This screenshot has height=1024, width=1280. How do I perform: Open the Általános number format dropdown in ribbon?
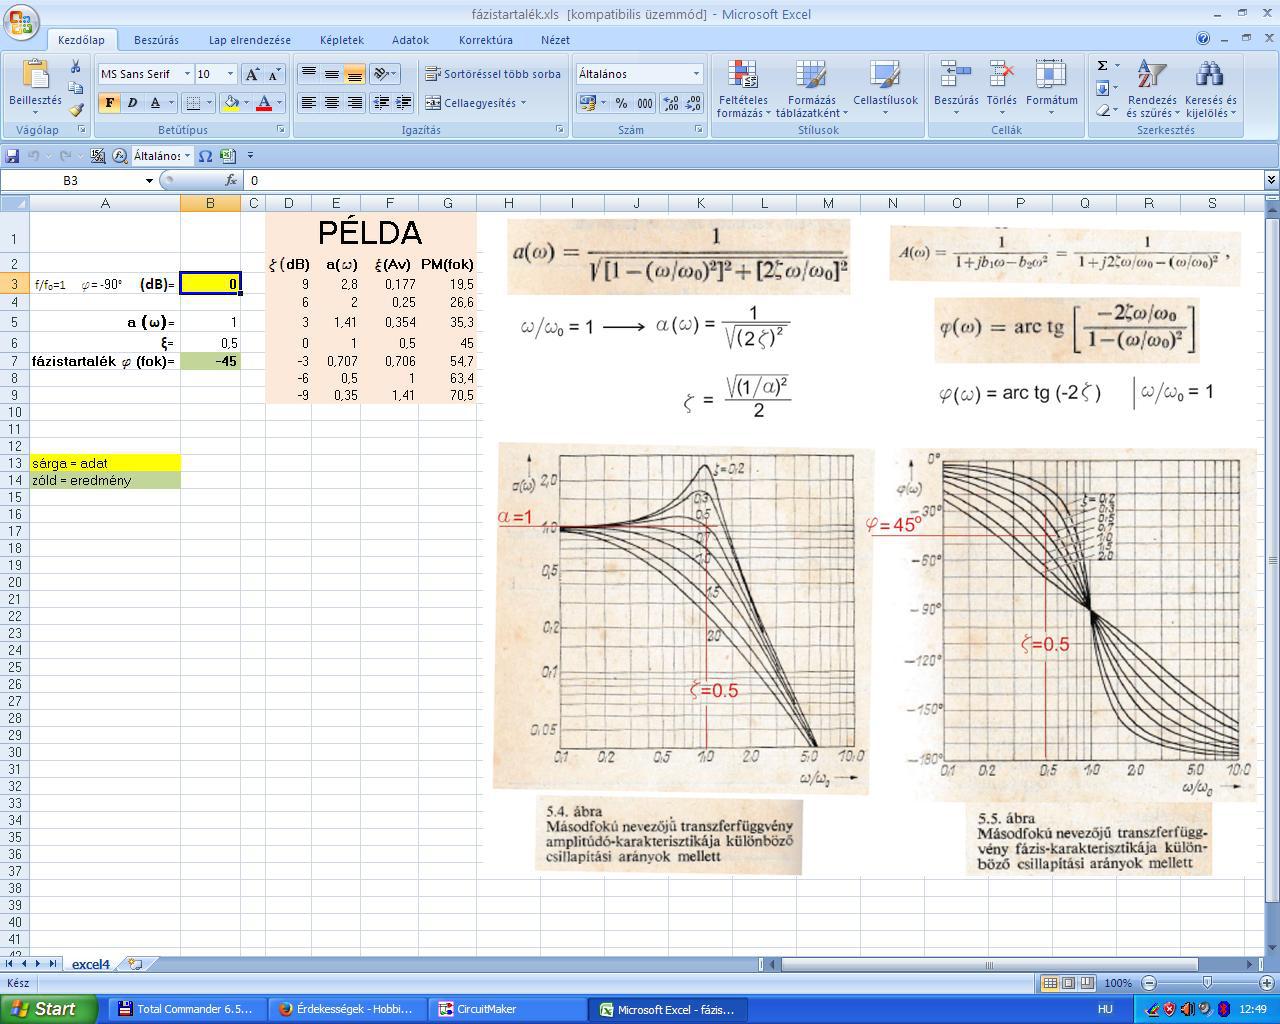(x=696, y=74)
